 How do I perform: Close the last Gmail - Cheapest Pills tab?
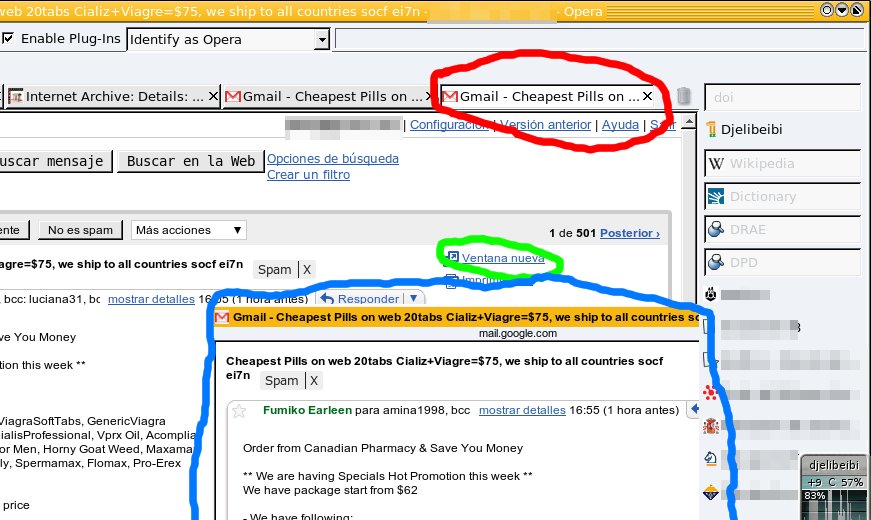tap(647, 96)
